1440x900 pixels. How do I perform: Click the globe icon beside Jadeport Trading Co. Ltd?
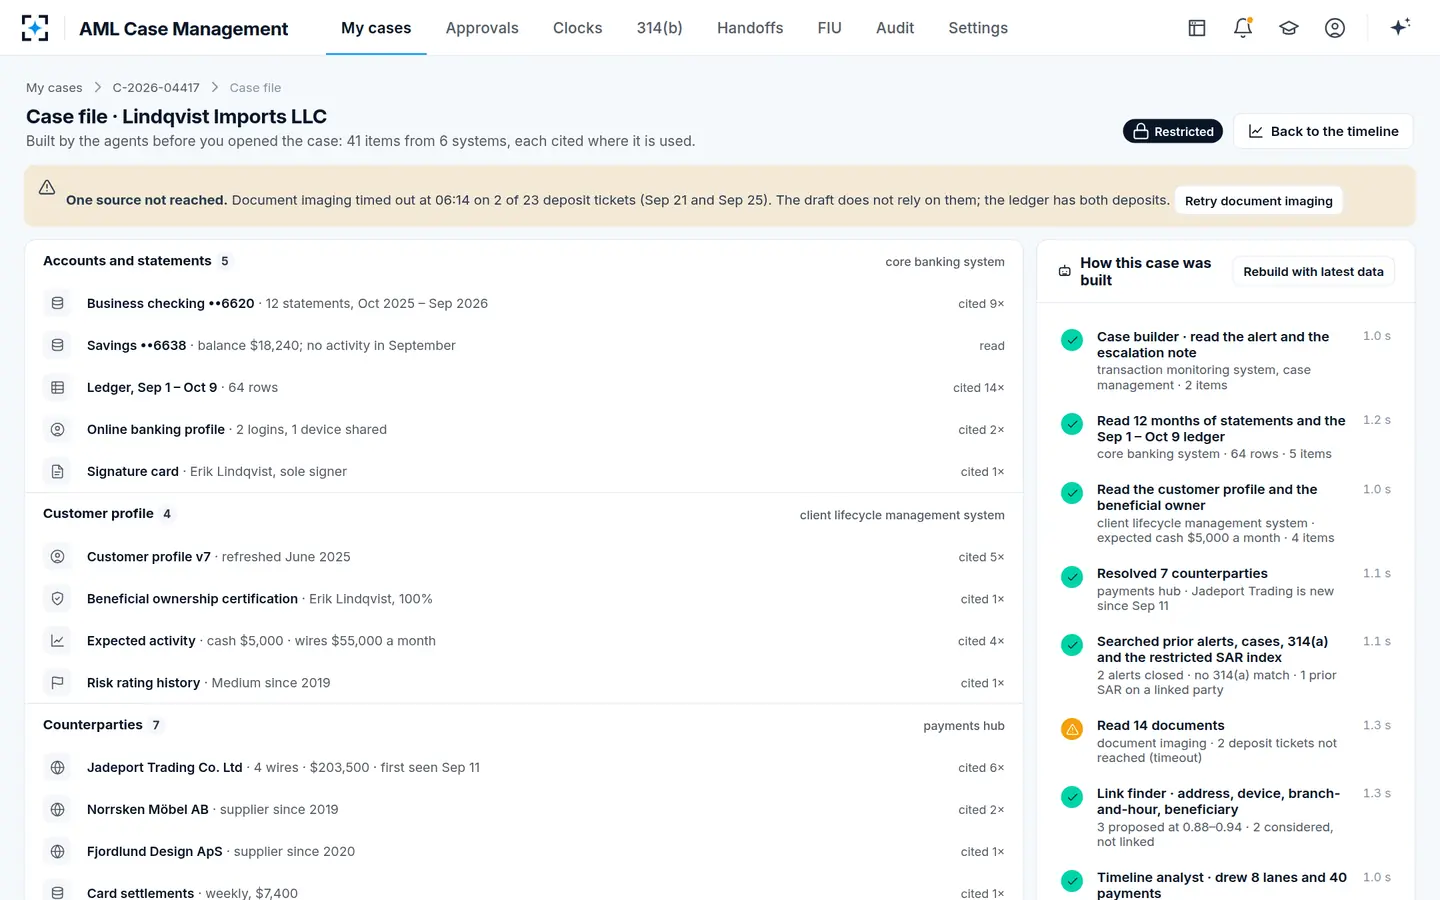pos(58,767)
